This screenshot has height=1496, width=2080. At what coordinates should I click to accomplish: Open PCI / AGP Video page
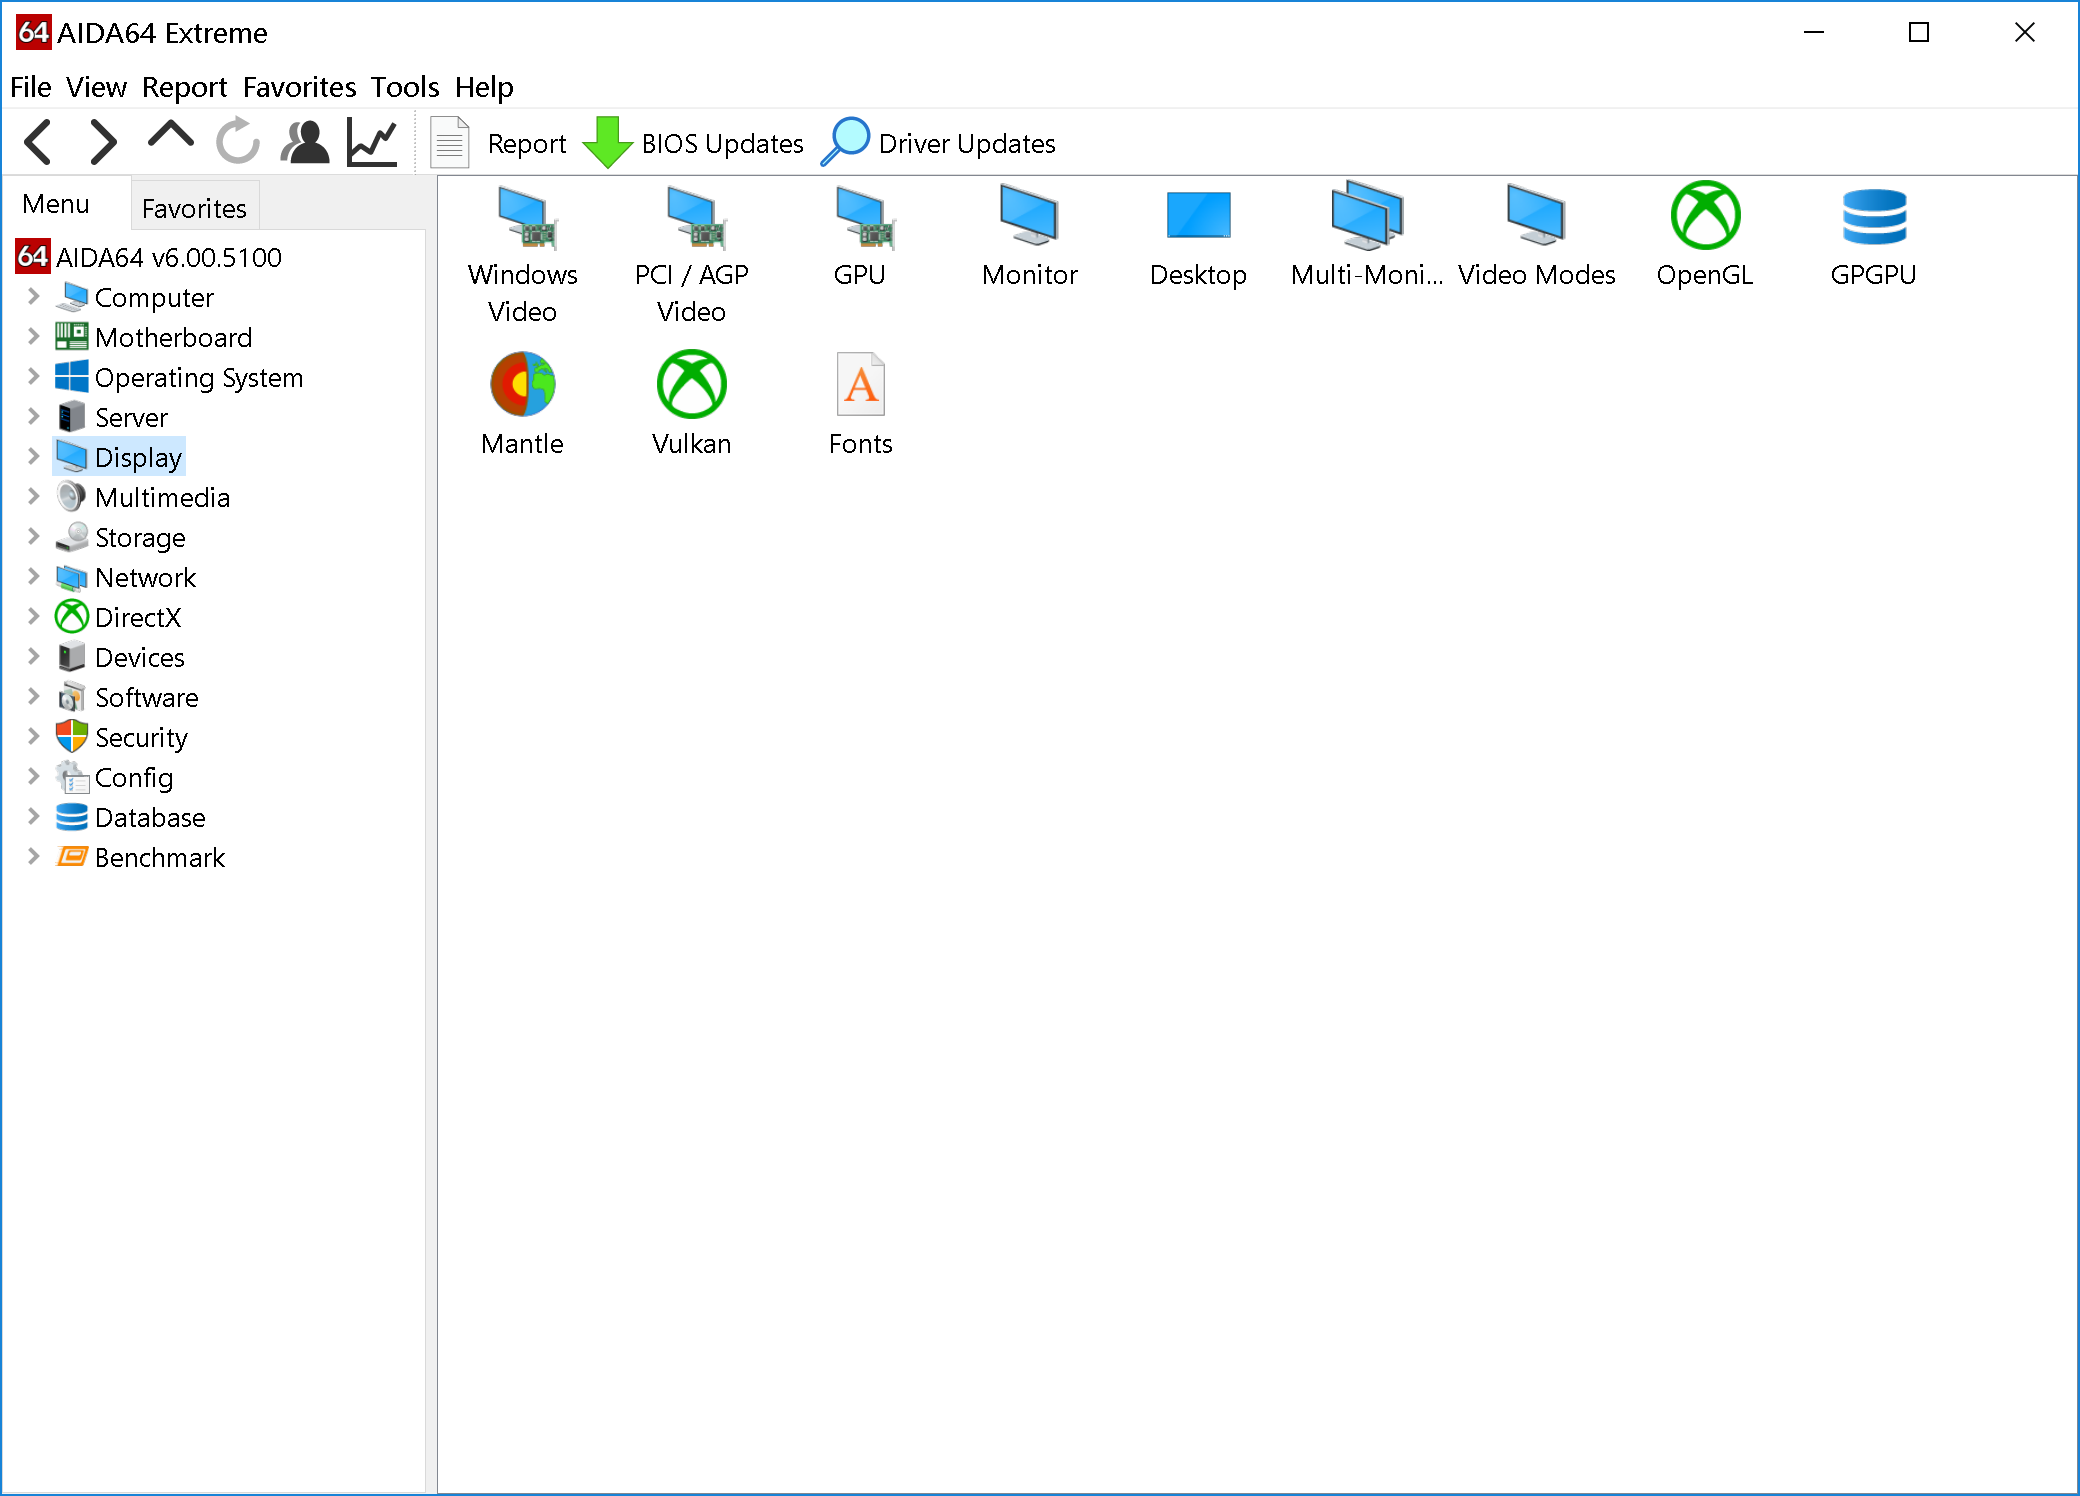pyautogui.click(x=692, y=255)
